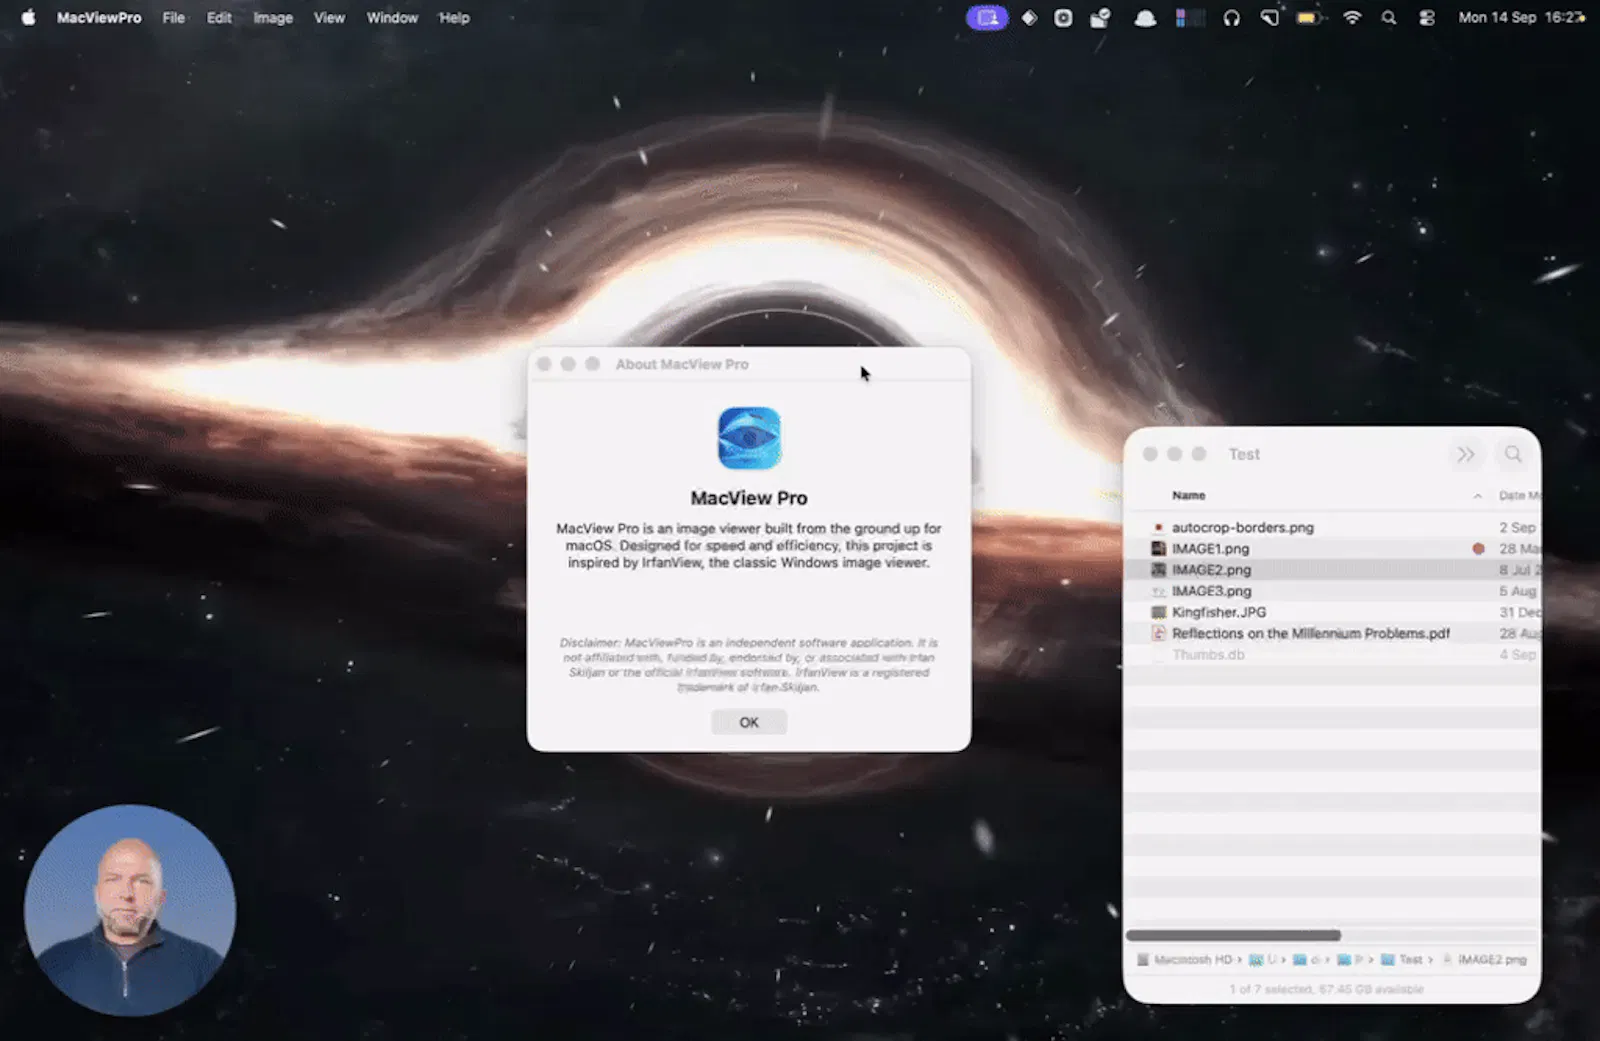1600x1041 pixels.
Task: Click the screenshot capture menu bar icon
Action: (1063, 18)
